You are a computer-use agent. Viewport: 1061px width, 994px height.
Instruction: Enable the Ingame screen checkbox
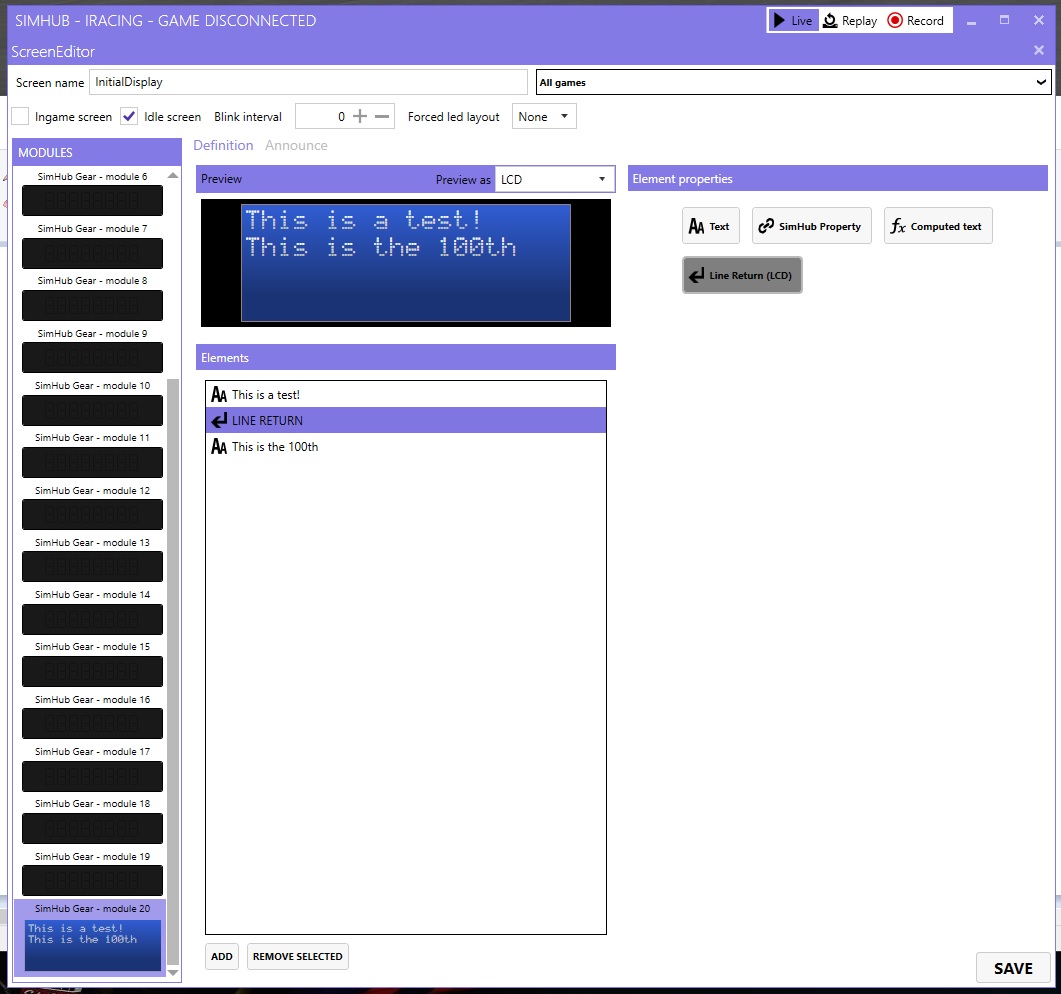click(20, 116)
